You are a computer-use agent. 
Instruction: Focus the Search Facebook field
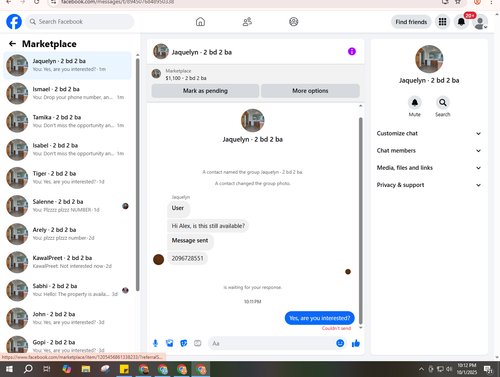80,22
